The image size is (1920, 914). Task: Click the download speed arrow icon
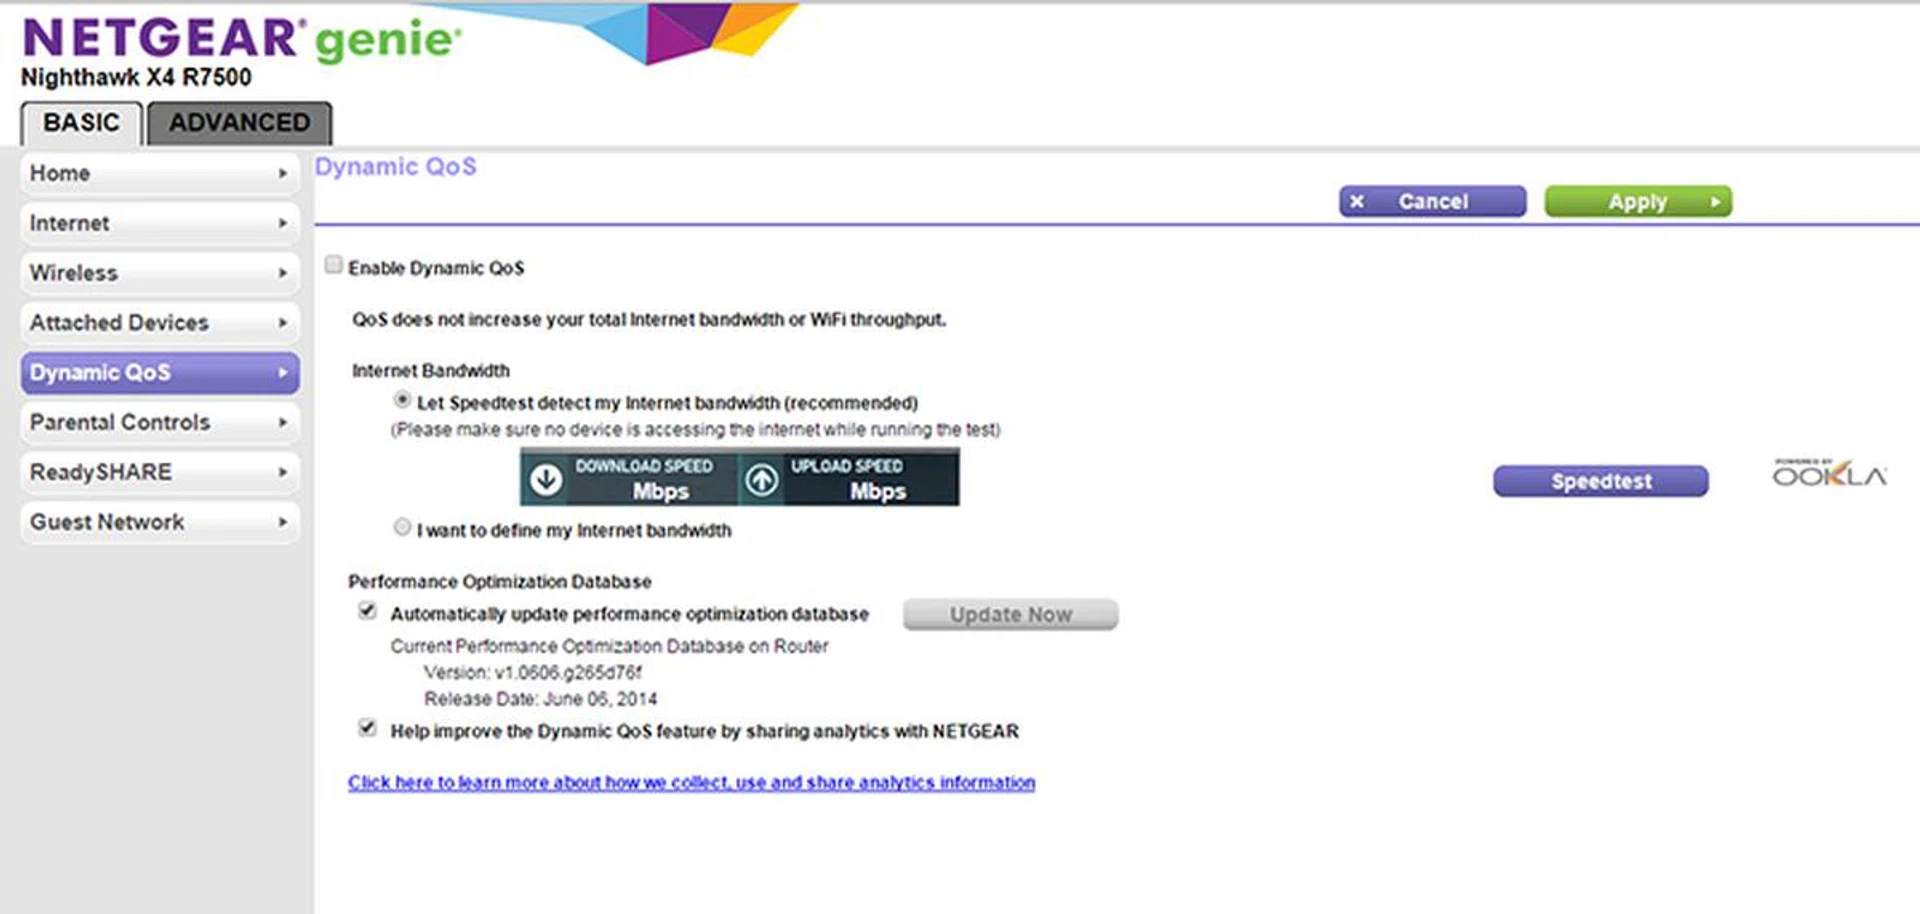point(546,479)
